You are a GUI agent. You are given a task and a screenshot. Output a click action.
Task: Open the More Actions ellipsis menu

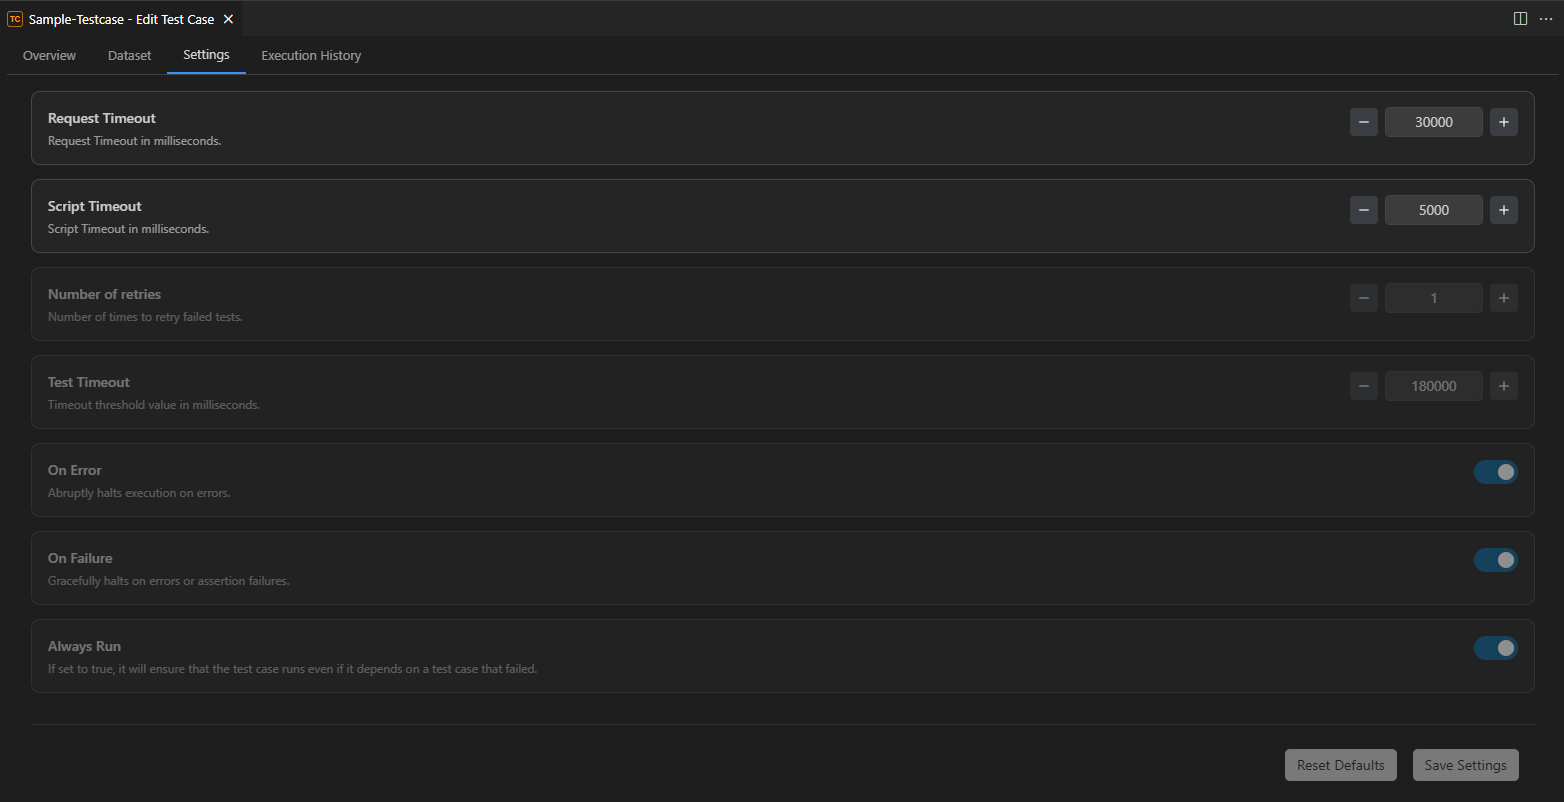click(1546, 19)
